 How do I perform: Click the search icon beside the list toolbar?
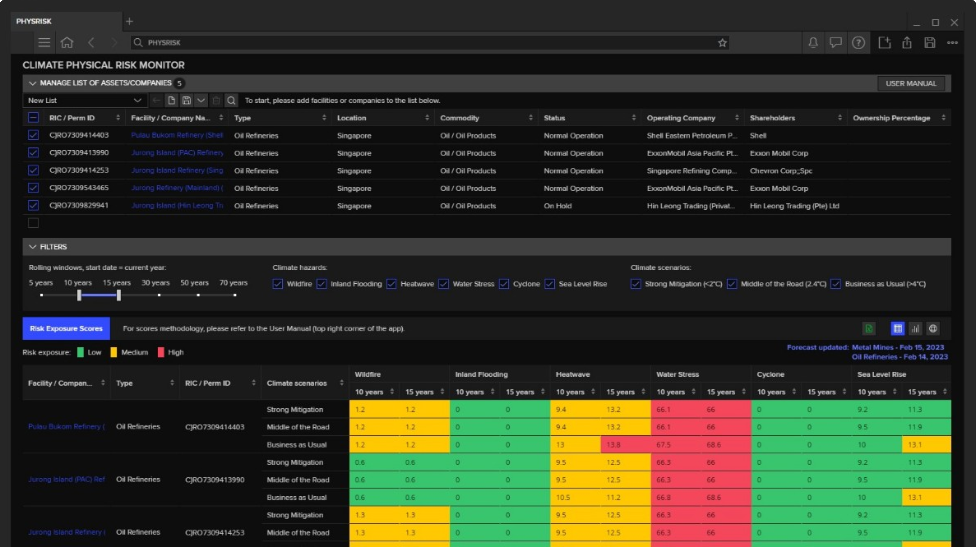231,101
